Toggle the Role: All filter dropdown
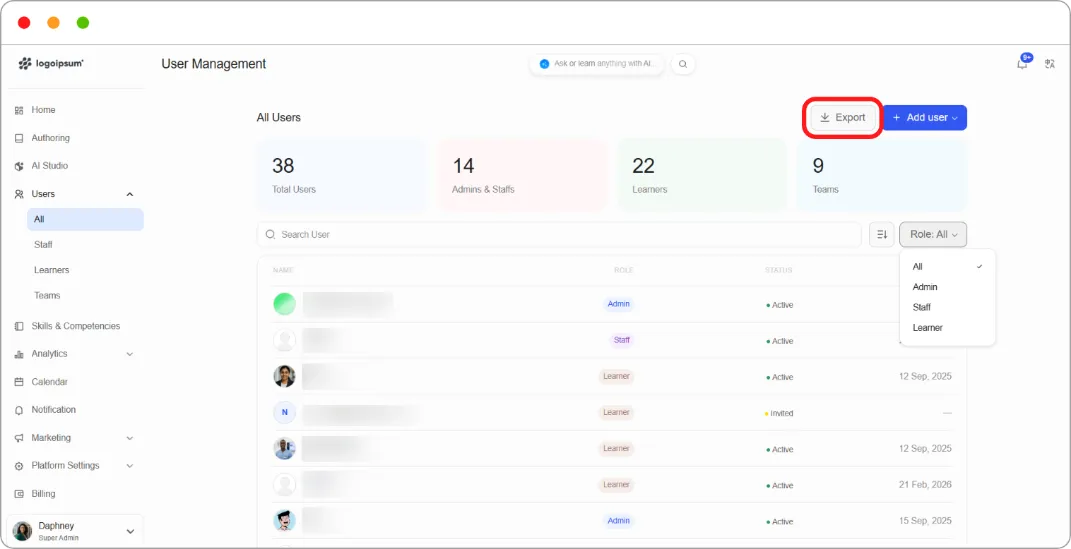 933,234
